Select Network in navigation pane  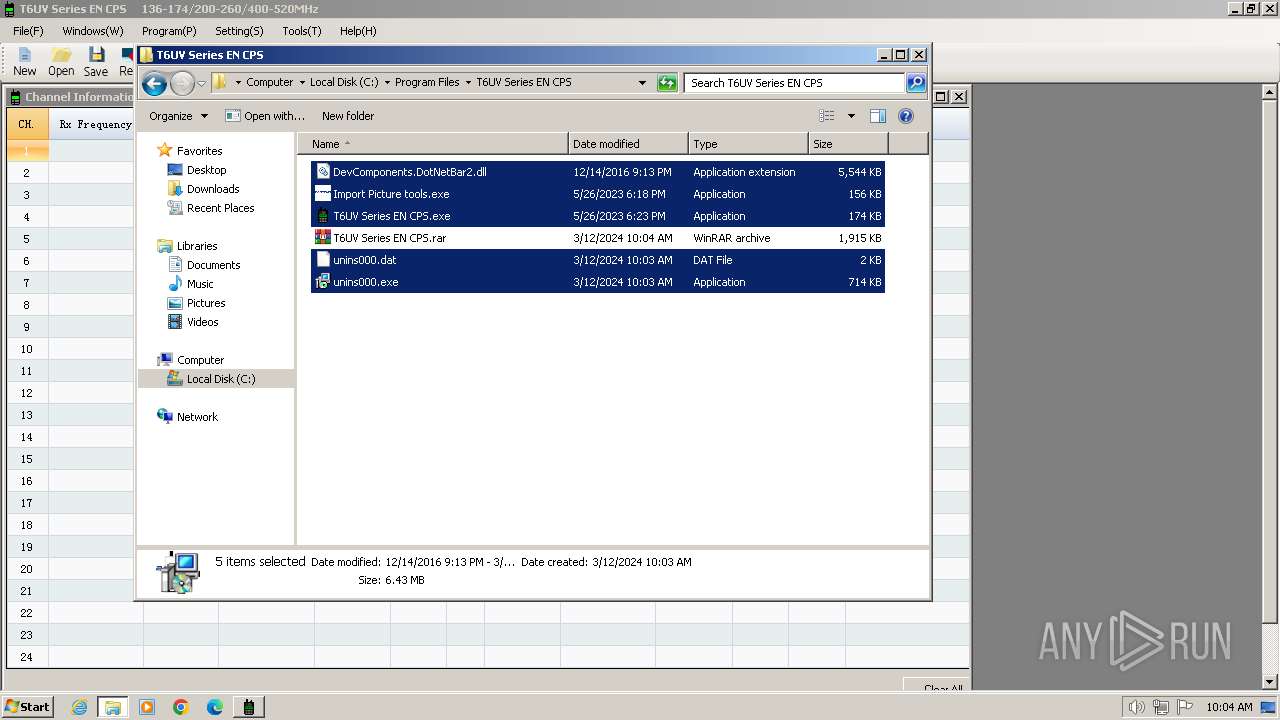pyautogui.click(x=197, y=417)
